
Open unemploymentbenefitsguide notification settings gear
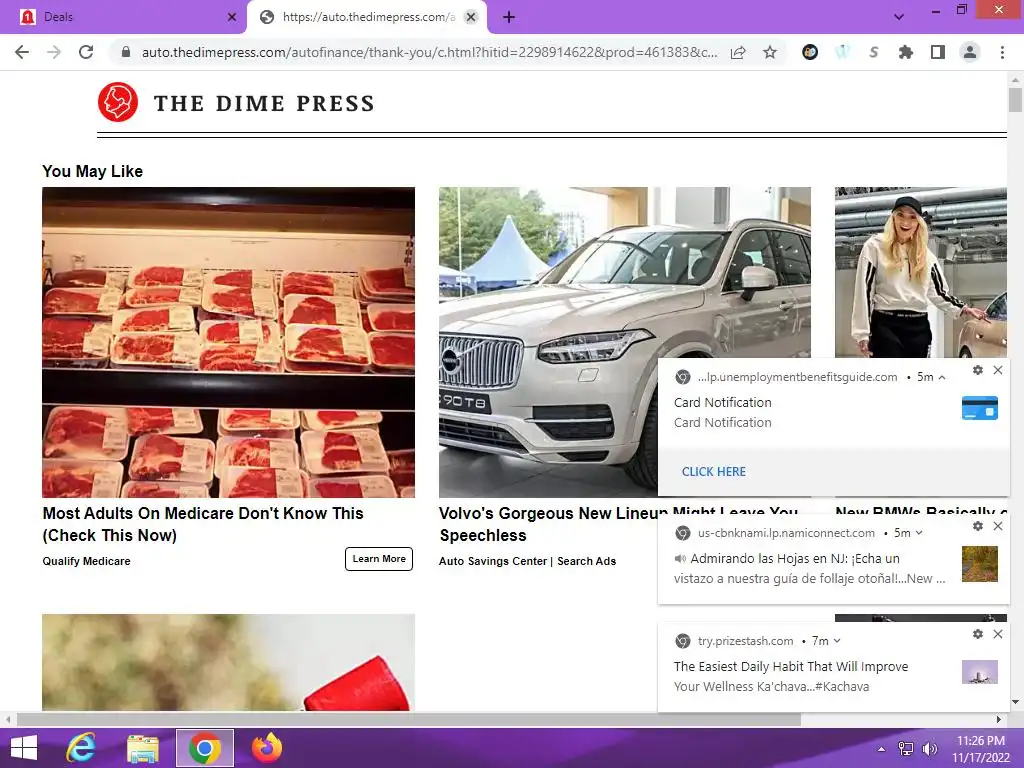pyautogui.click(x=978, y=370)
